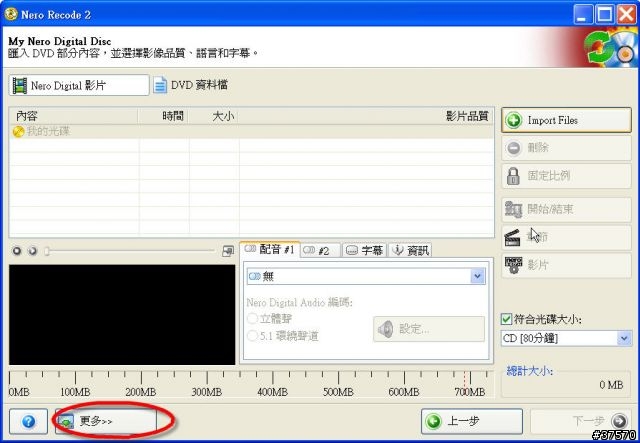Switch to the DVD 資料檔 tab
Screen dimensions: 640x443
pyautogui.click(x=191, y=85)
